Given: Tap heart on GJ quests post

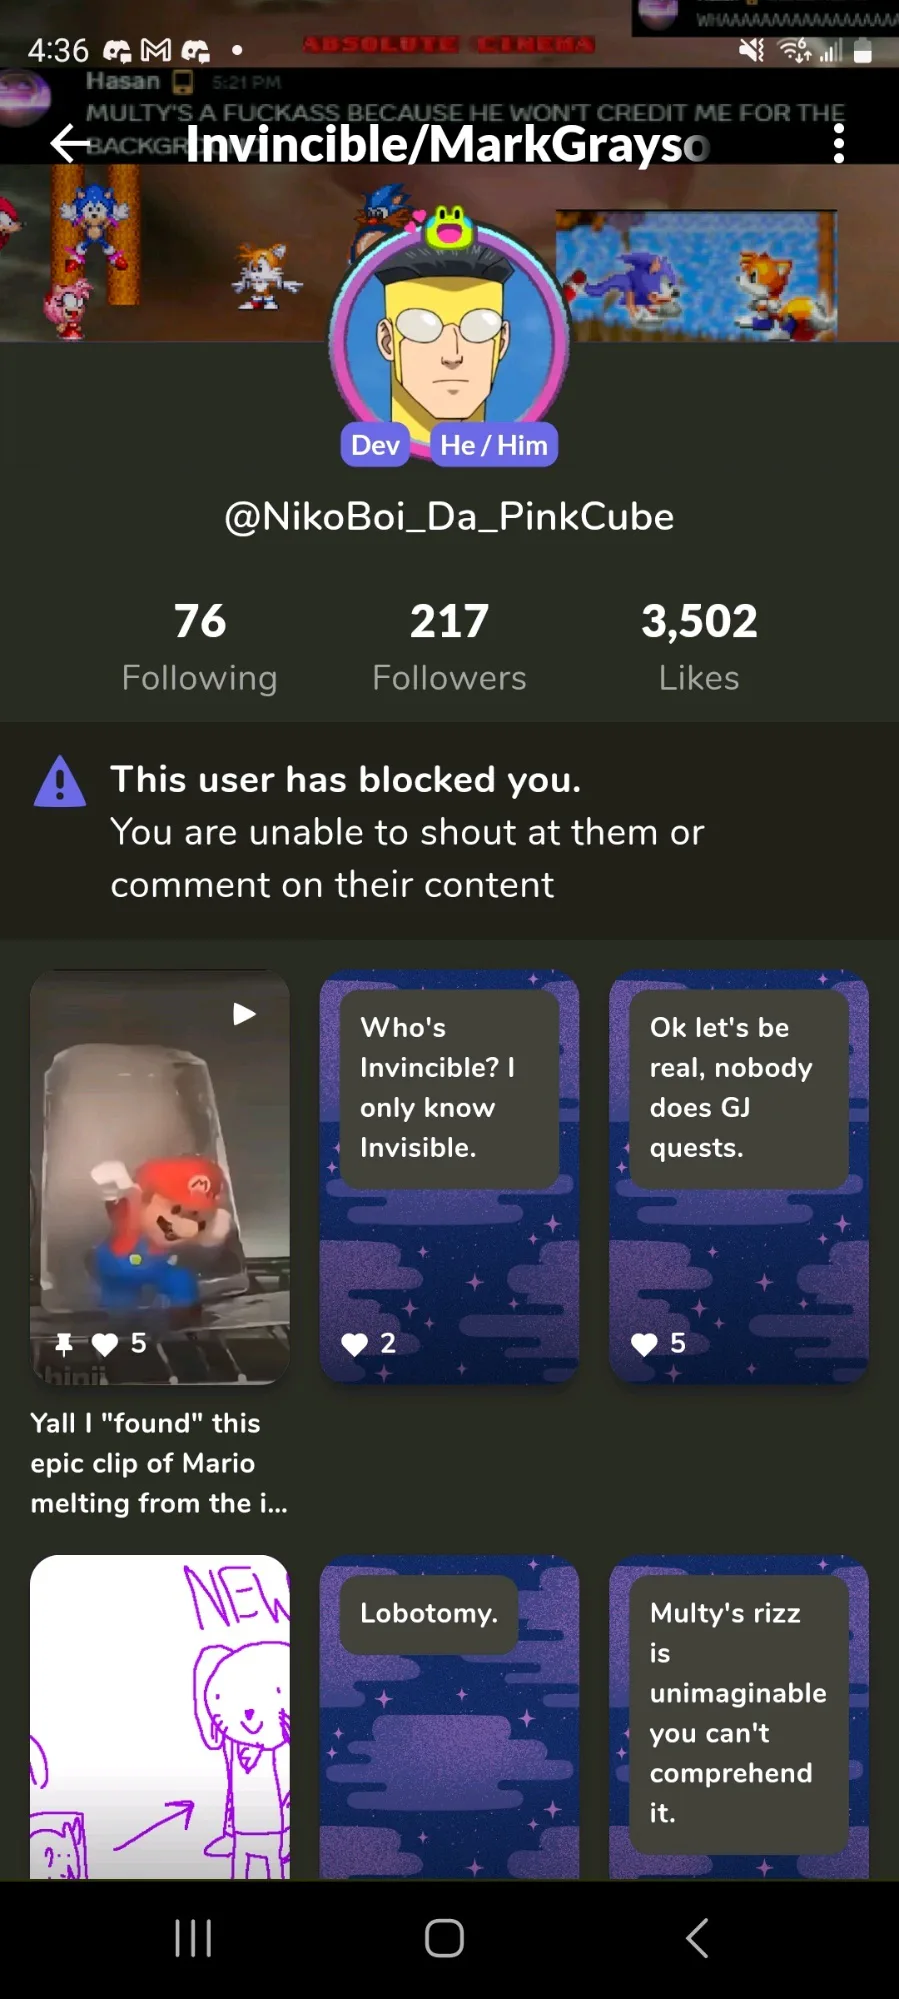Looking at the screenshot, I should [x=644, y=1344].
